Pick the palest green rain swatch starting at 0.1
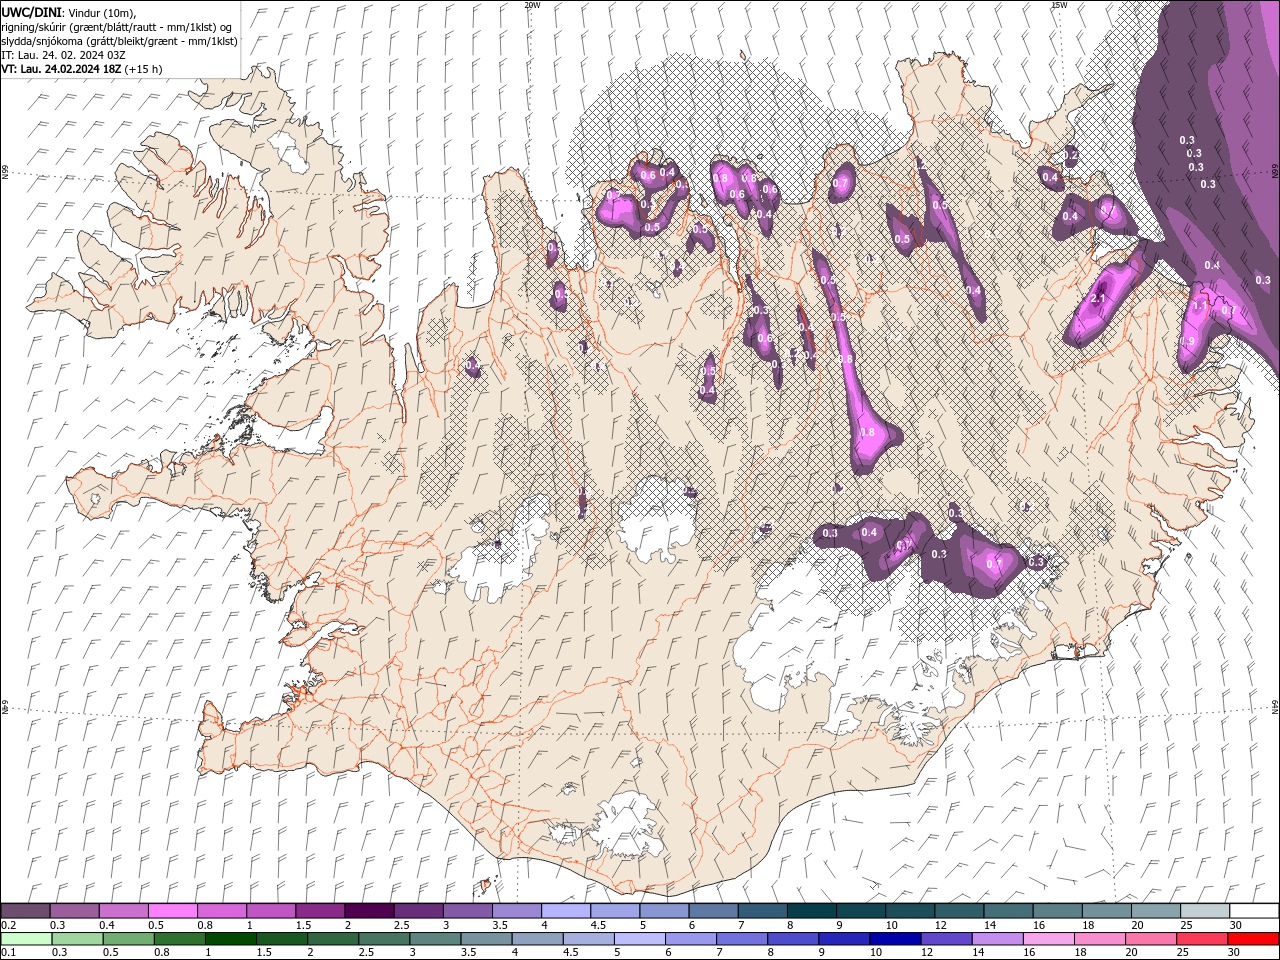The height and width of the screenshot is (960, 1280). 26,939
